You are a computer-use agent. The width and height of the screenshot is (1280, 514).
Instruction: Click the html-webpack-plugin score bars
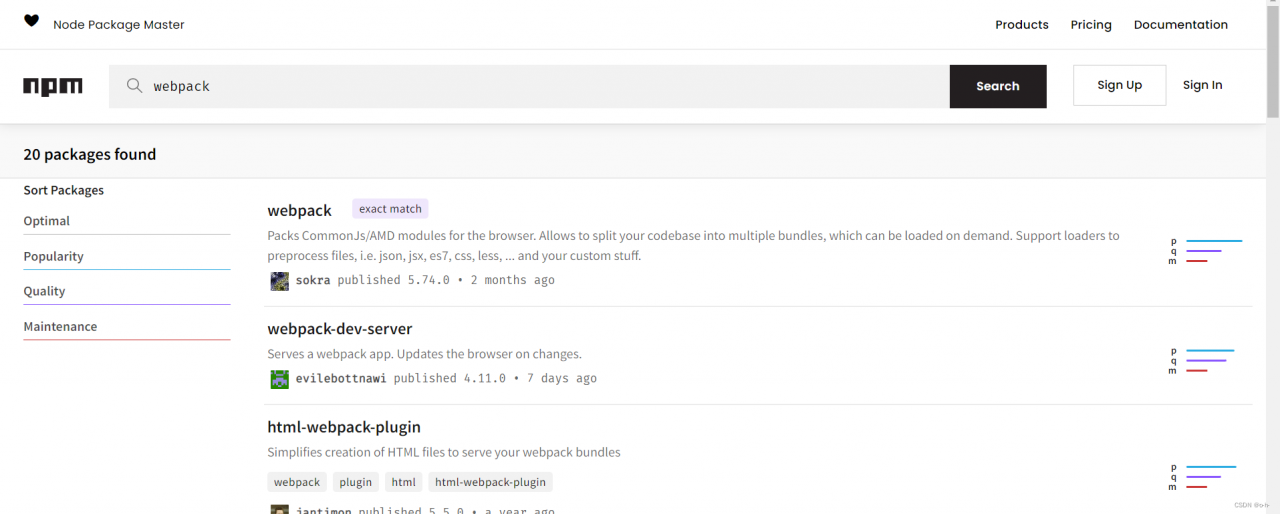pos(1202,477)
